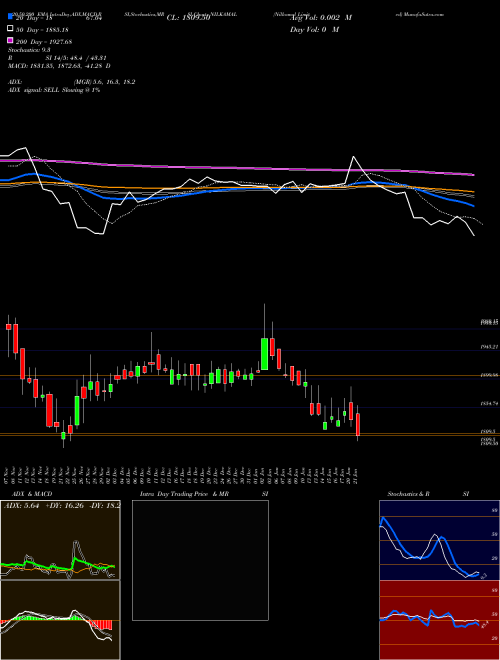The image size is (500, 660).
Task: Open the red RSI chart panel
Action: tap(439, 620)
